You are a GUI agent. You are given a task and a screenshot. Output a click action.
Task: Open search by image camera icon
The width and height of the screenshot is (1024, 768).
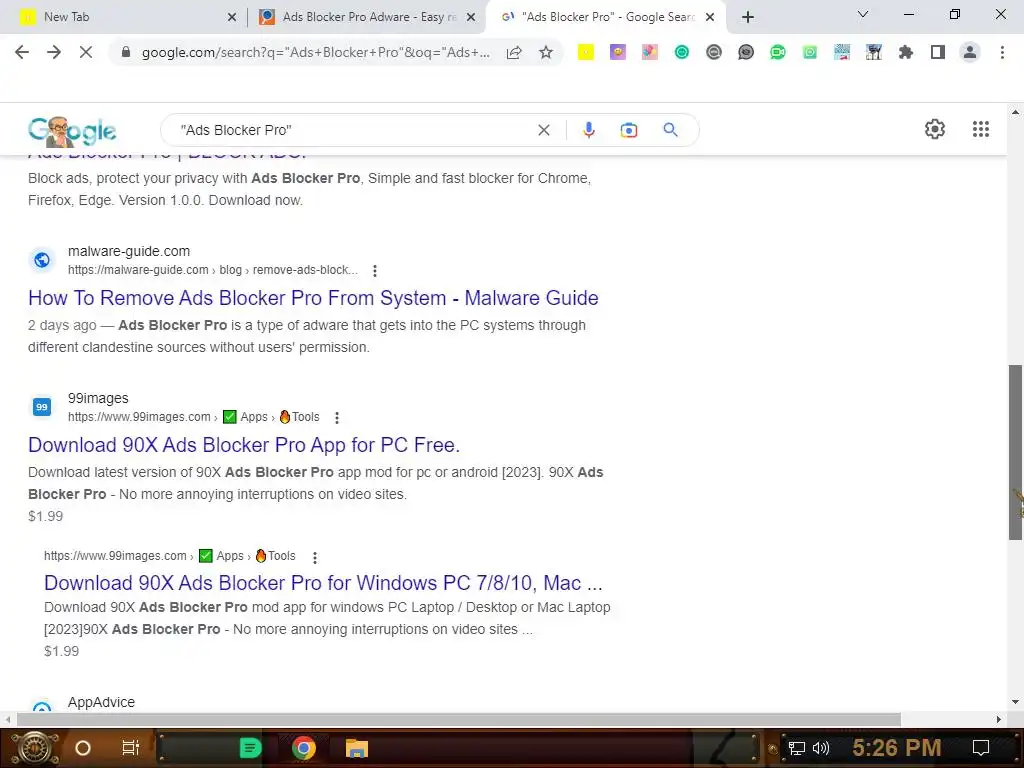pos(629,130)
